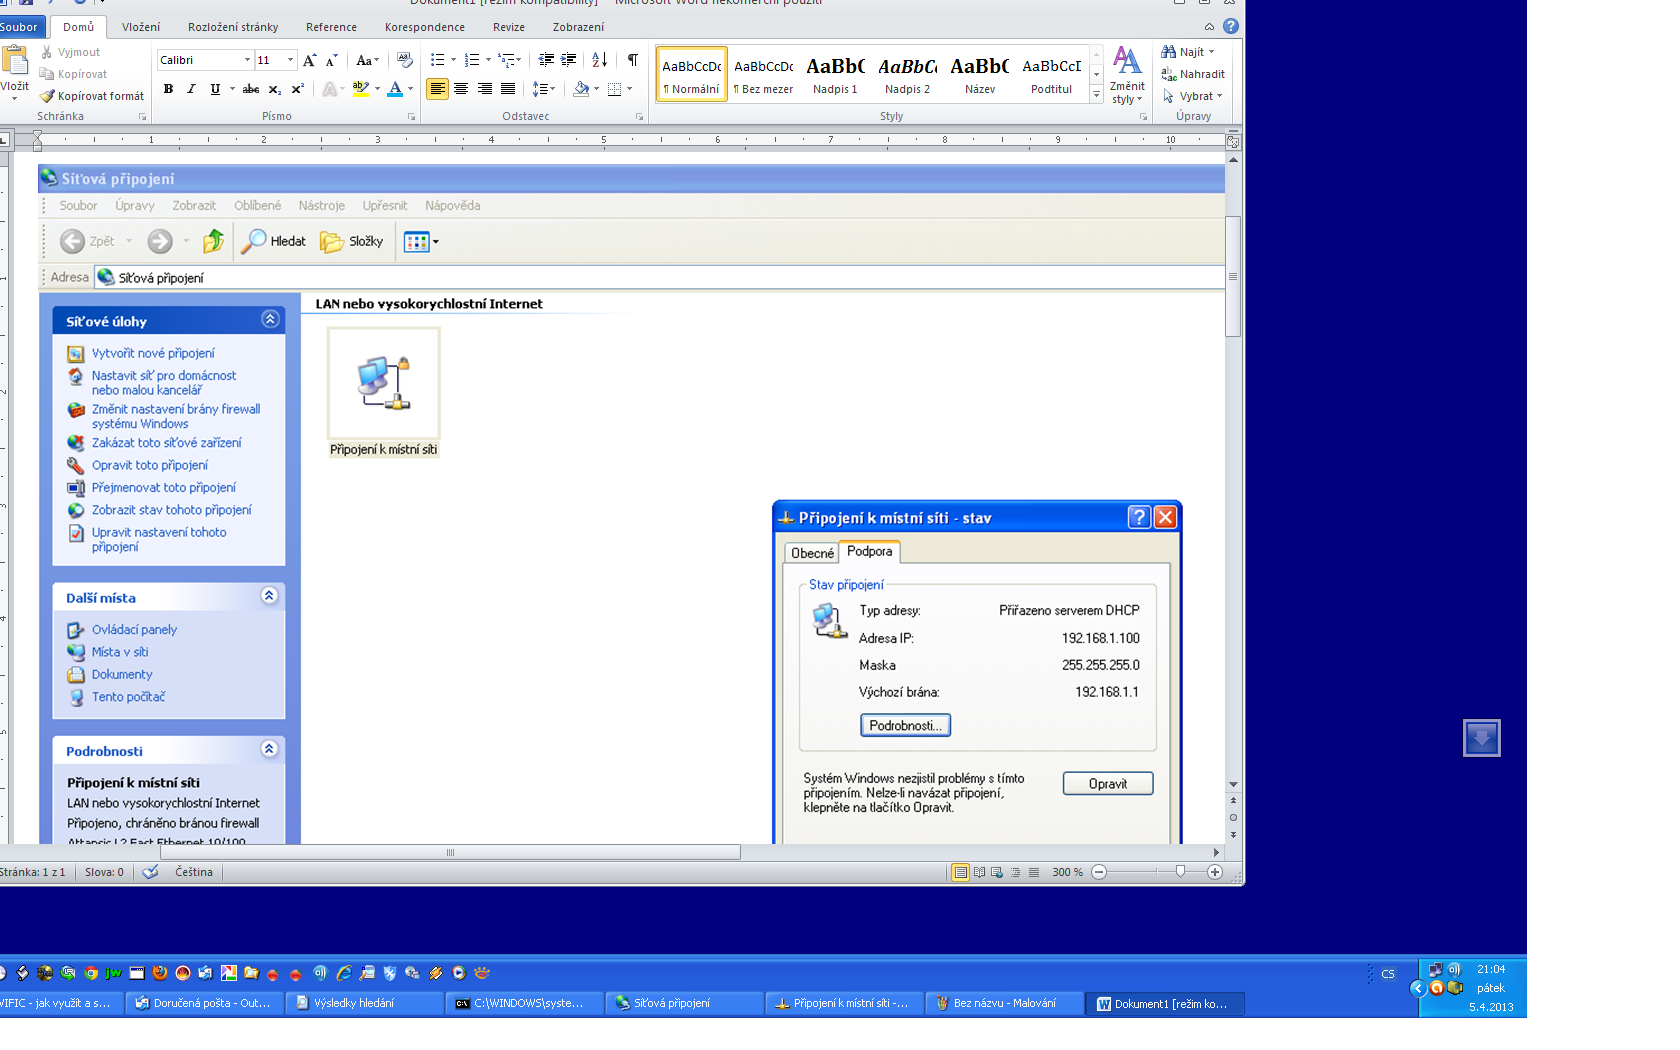Justify the paragraph text
The height and width of the screenshot is (1050, 1680).
(508, 89)
